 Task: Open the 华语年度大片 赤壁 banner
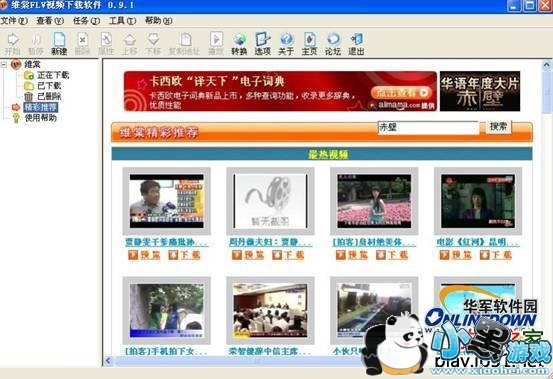[x=480, y=91]
